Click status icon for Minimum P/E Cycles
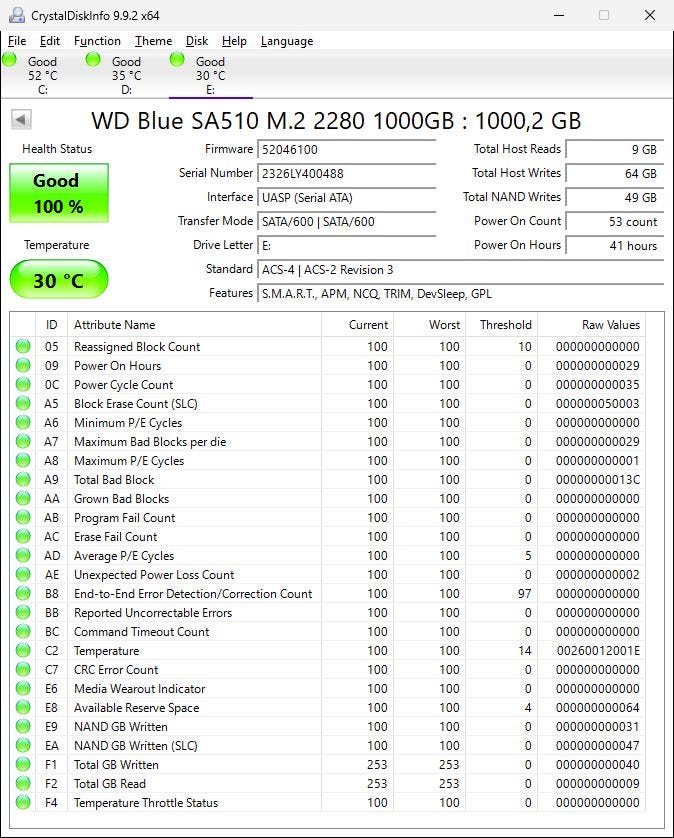 (x=23, y=422)
